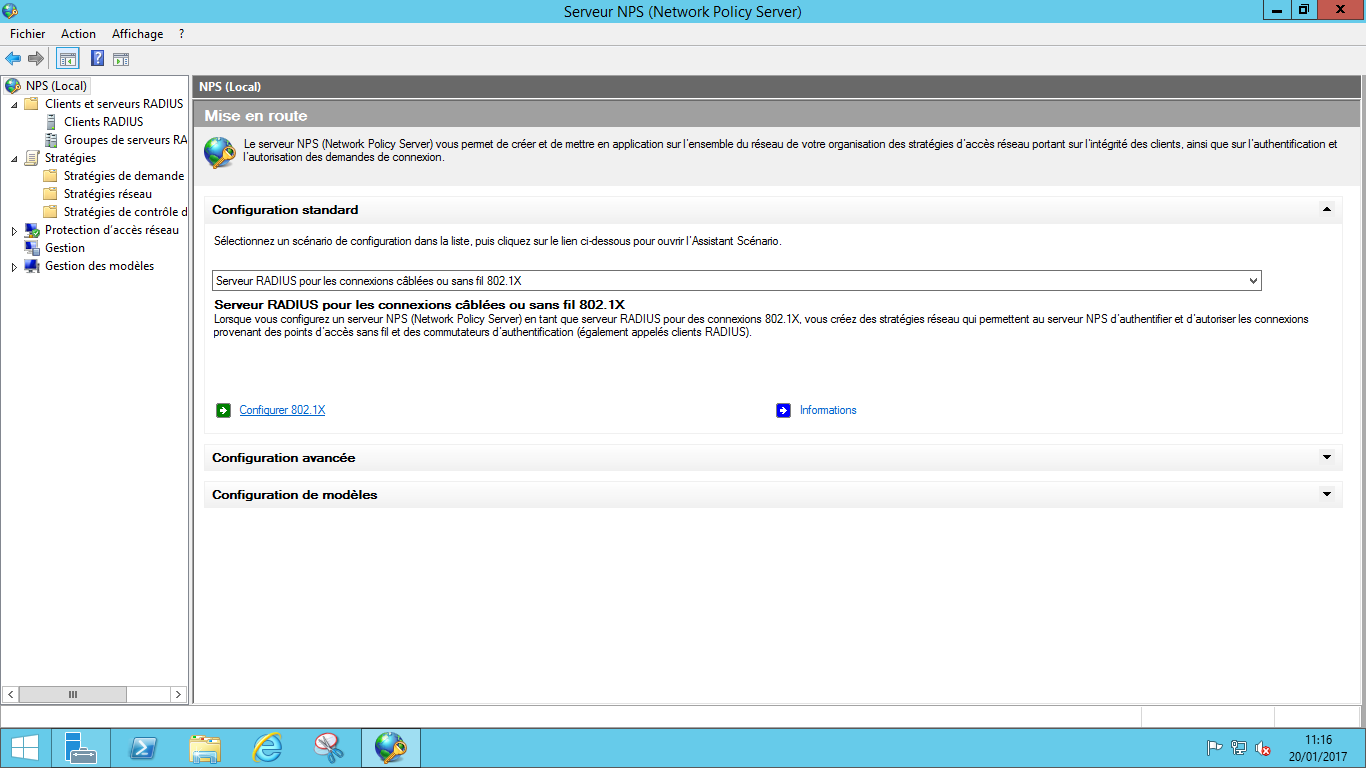Click the blue Help toolbar icon
Image resolution: width=1366 pixels, height=768 pixels.
(98, 59)
